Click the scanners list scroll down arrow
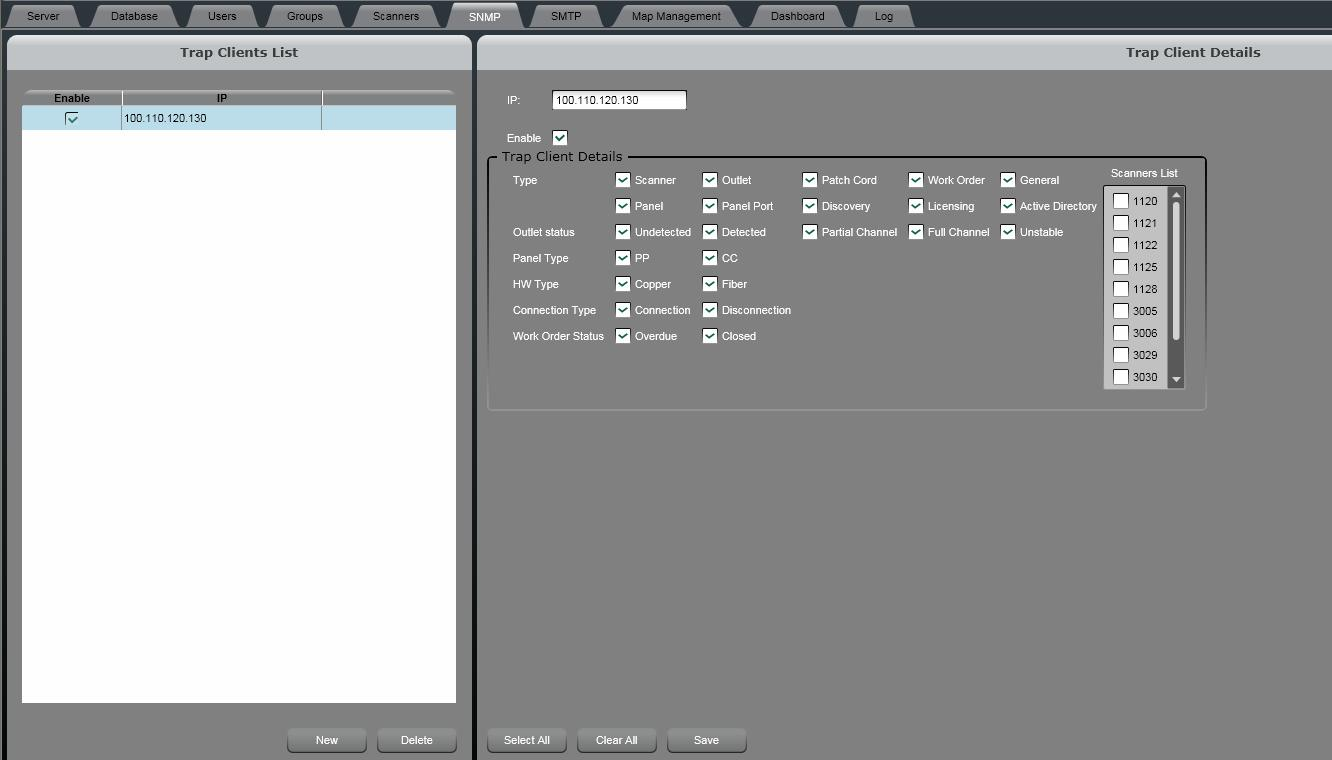Image resolution: width=1332 pixels, height=760 pixels. (x=1176, y=380)
